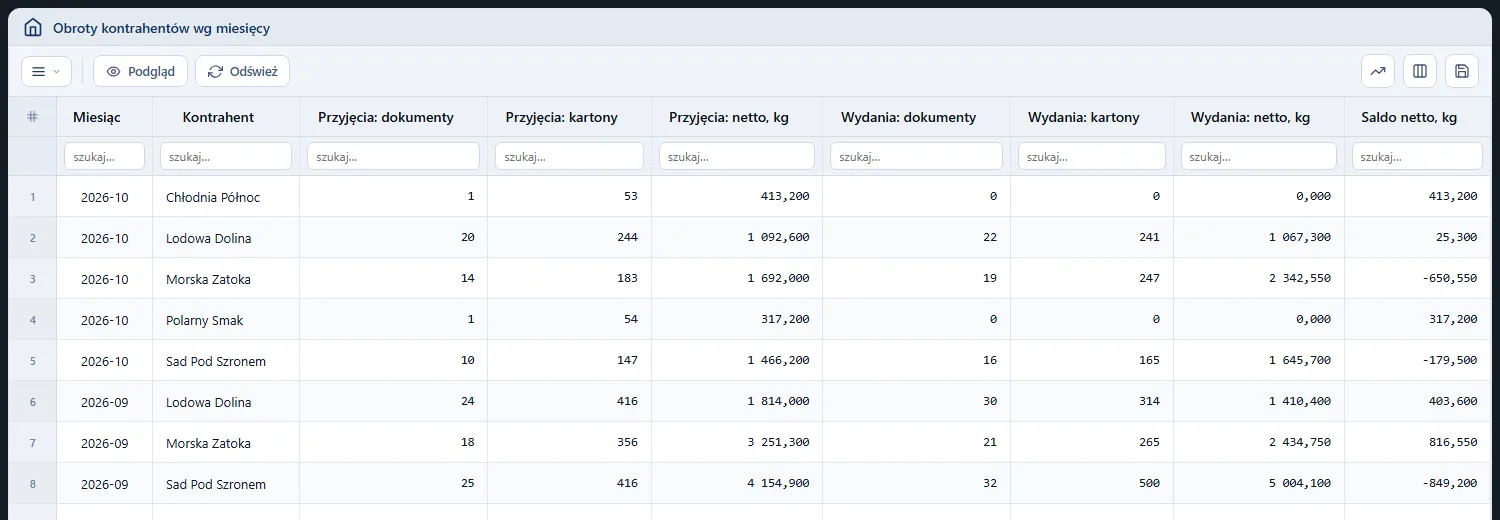Sort by the Miesiąc column header
This screenshot has width=1500, height=520.
[x=97, y=117]
